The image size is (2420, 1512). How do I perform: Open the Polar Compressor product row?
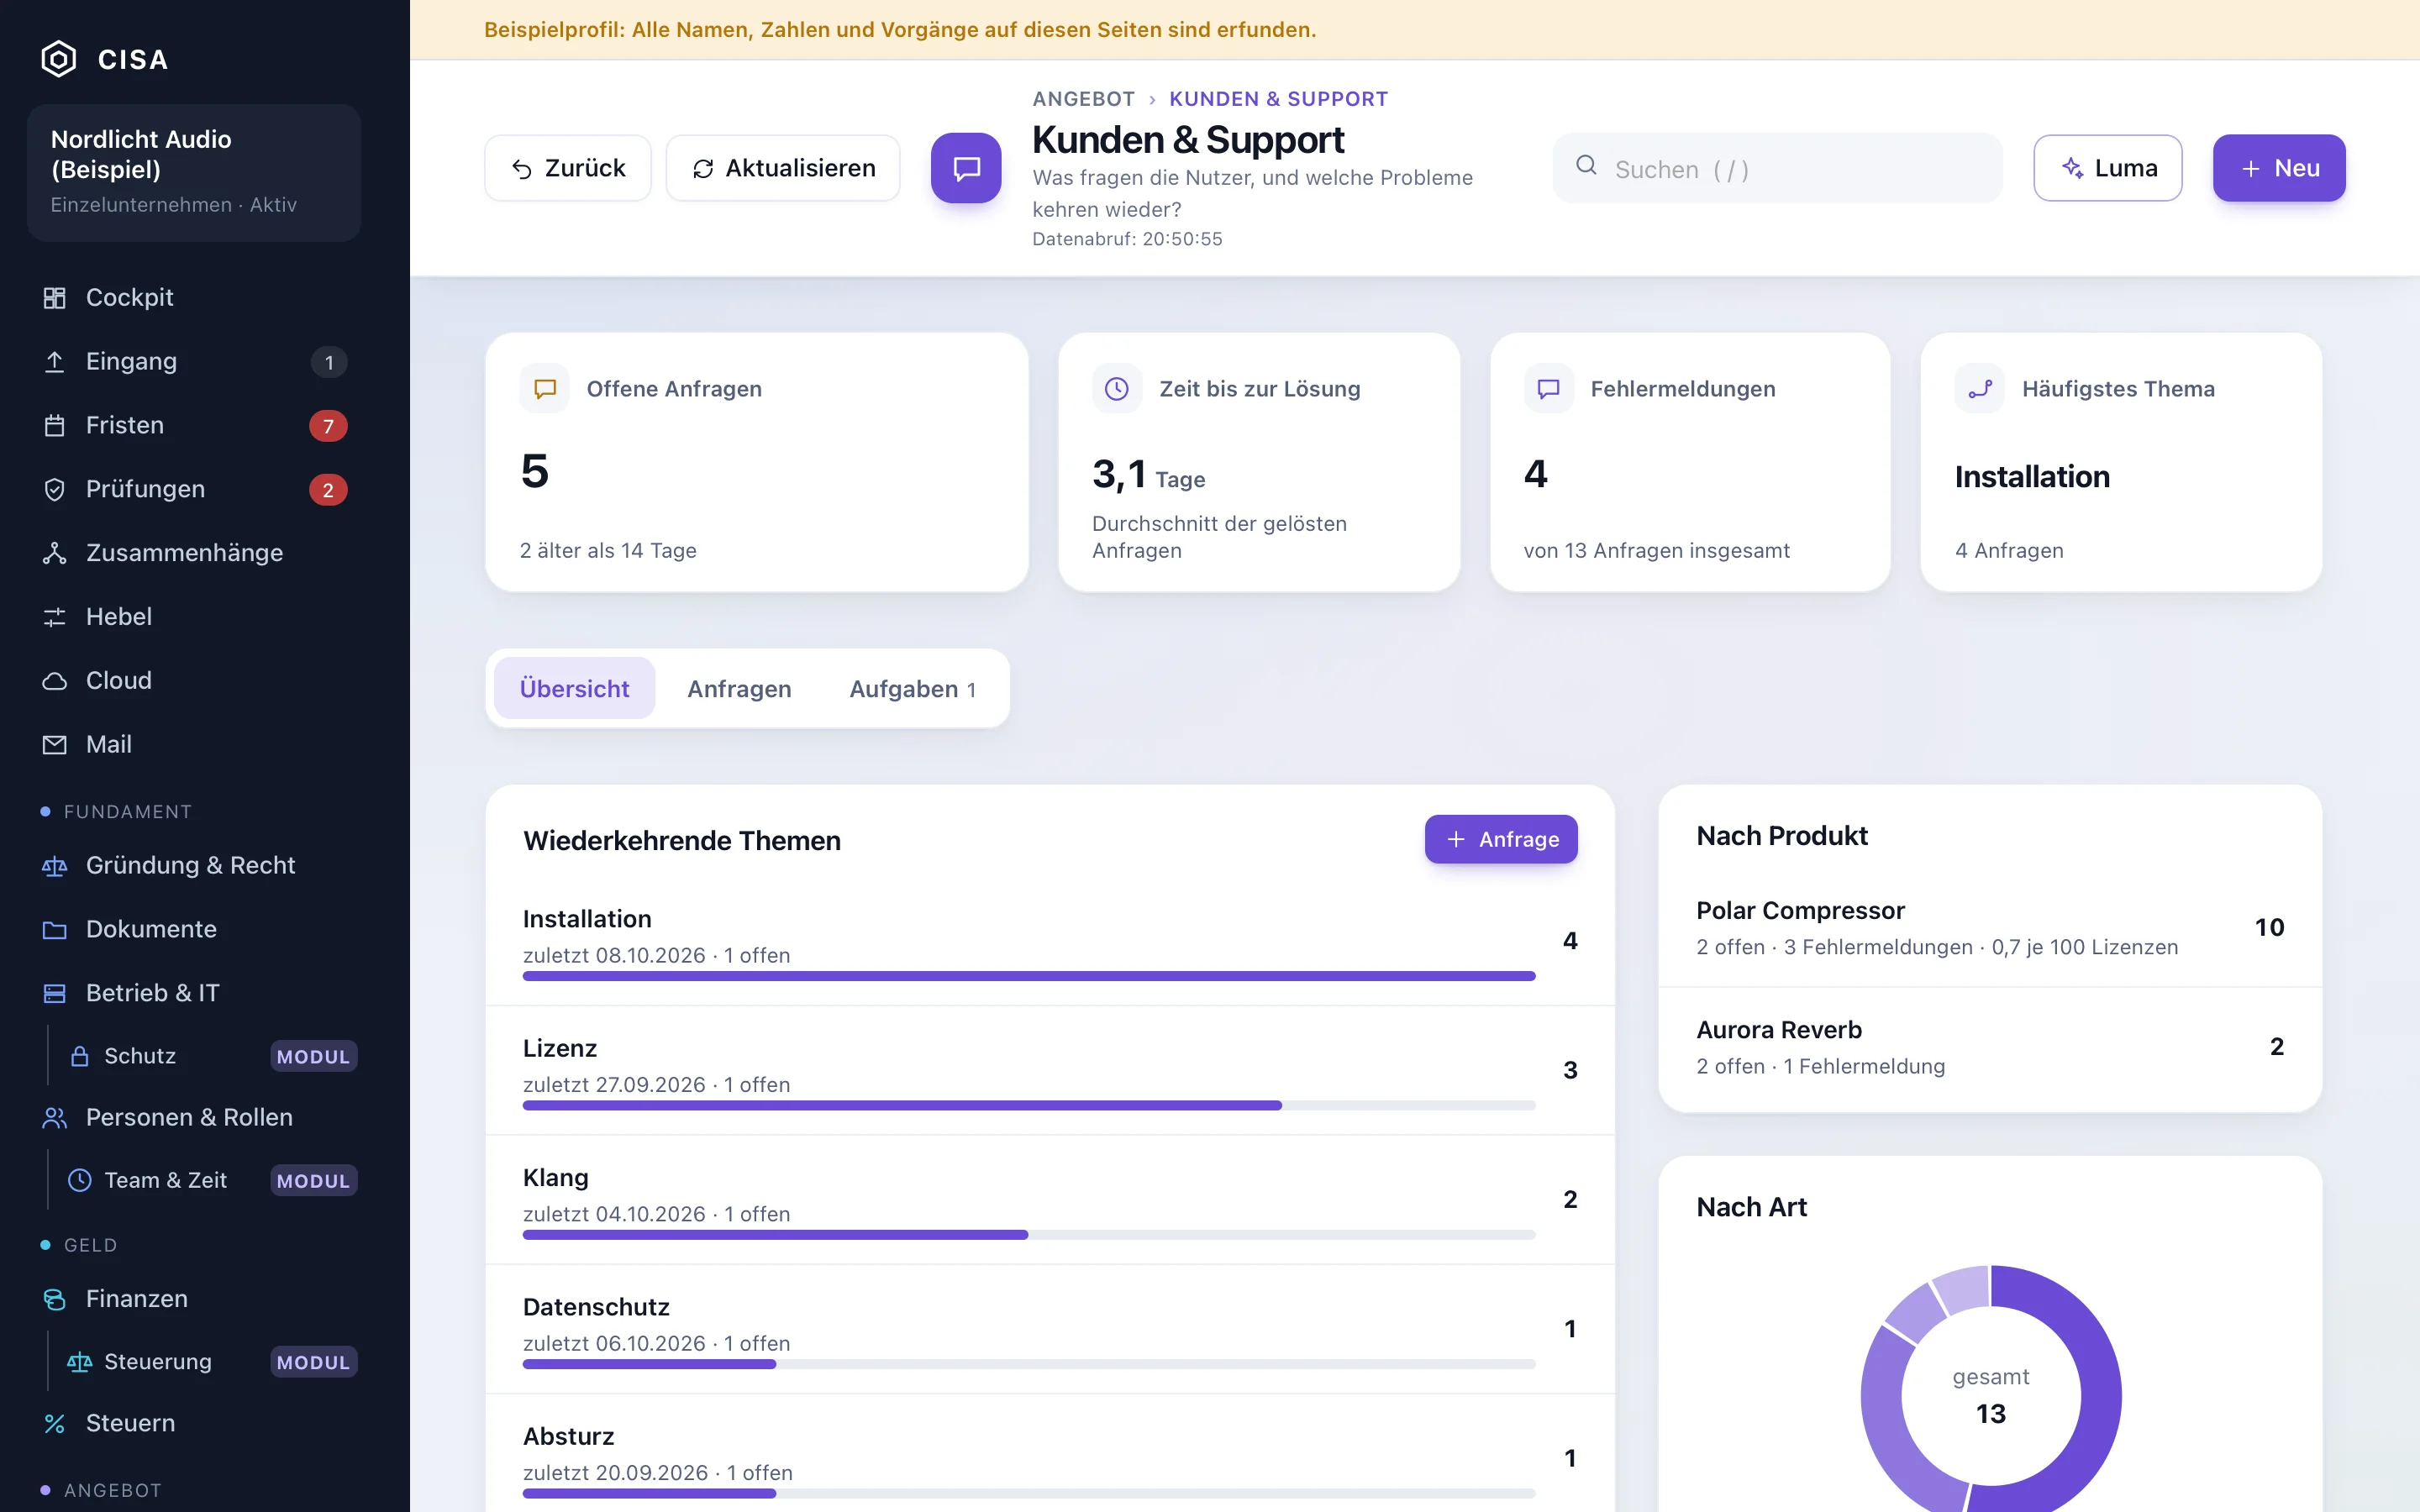point(1990,928)
